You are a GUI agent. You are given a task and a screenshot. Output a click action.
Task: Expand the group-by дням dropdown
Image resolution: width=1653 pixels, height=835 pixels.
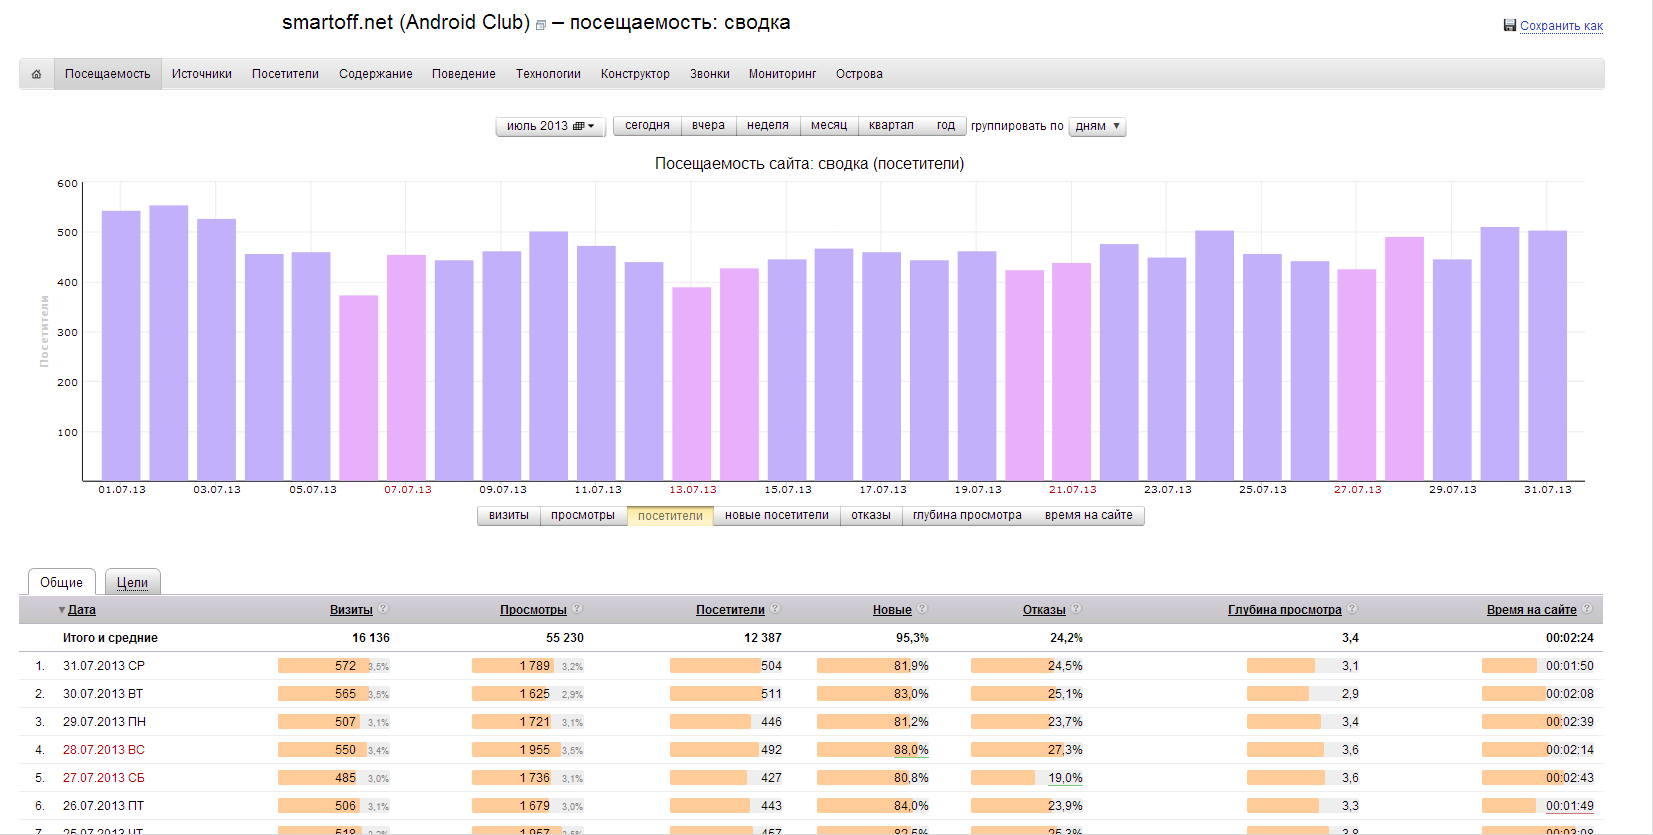point(1097,126)
